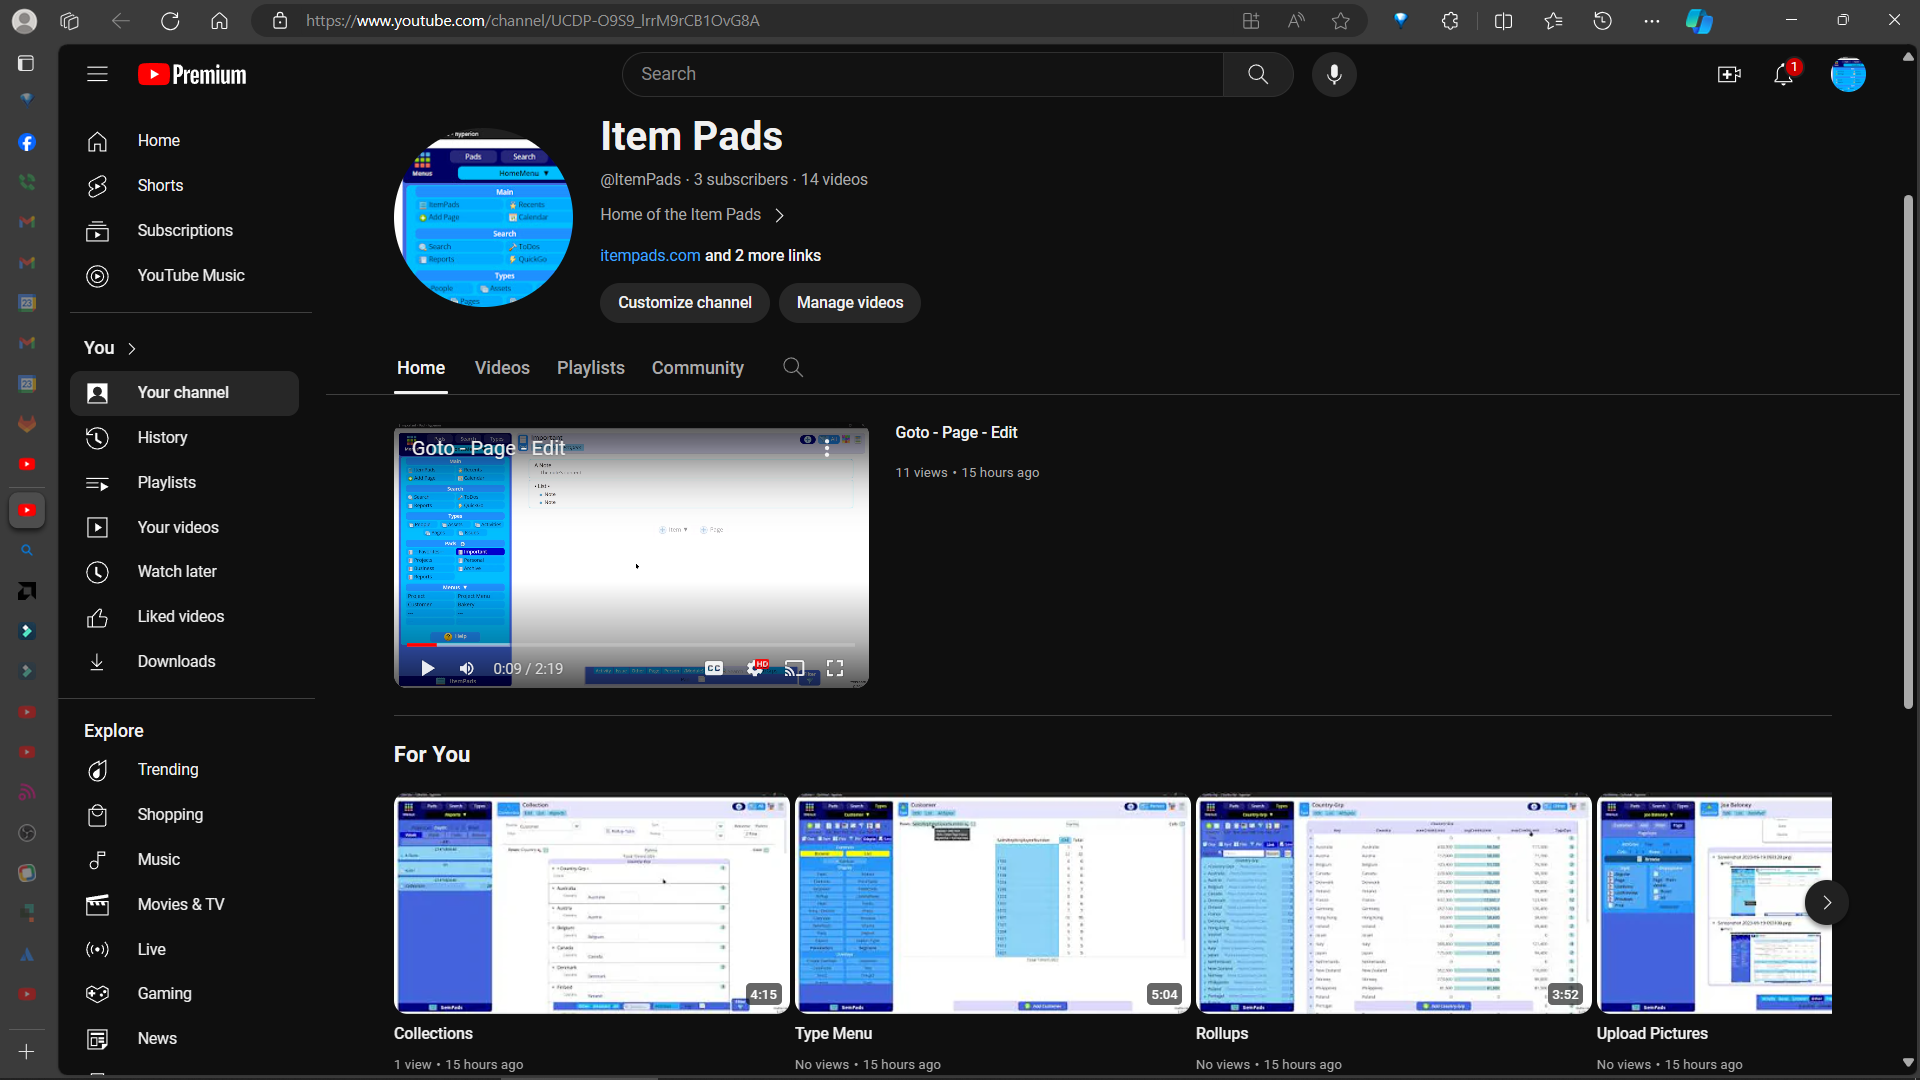Start voice search with the microphone
1920x1080 pixels.
(1334, 74)
